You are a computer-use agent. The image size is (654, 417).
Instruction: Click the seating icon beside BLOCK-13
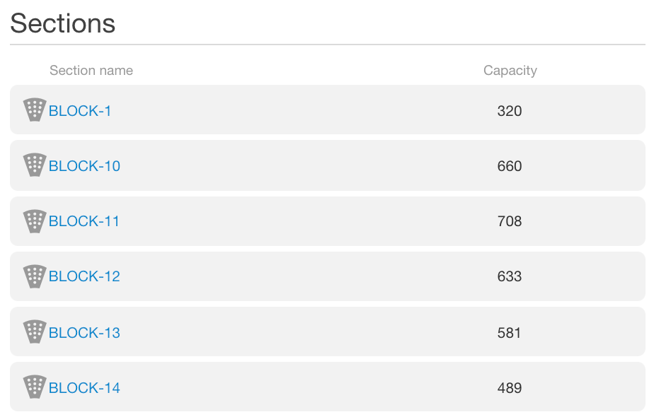tap(35, 332)
